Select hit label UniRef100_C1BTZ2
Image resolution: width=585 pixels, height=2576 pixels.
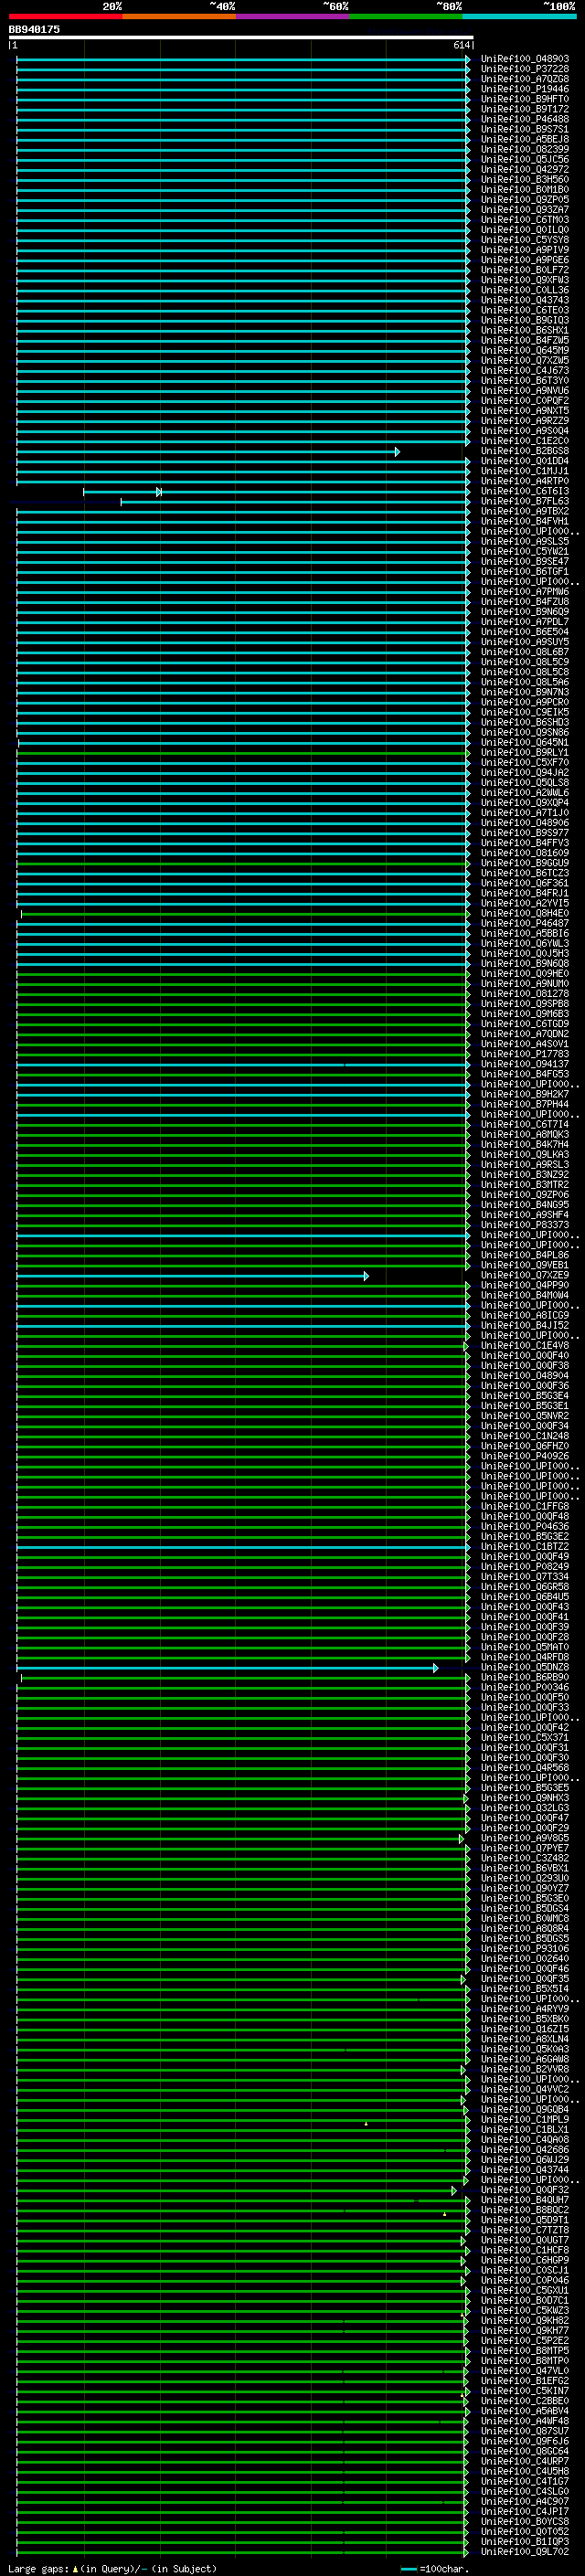tap(525, 1547)
